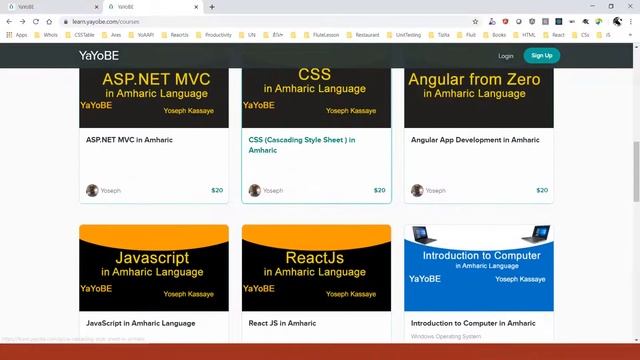Screen dimensions: 640x360
Task: Open the Angular from Zero thumbnail
Action: point(479,98)
